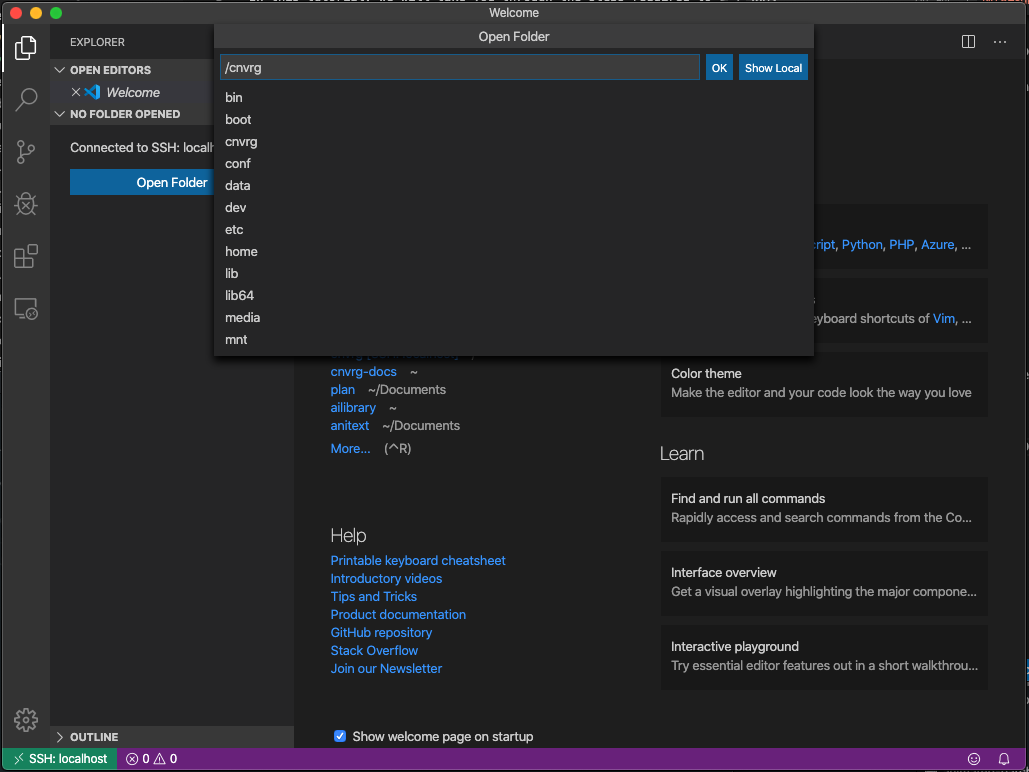Image resolution: width=1029 pixels, height=772 pixels.
Task: Click the /cnvrg path input field
Action: [x=459, y=67]
